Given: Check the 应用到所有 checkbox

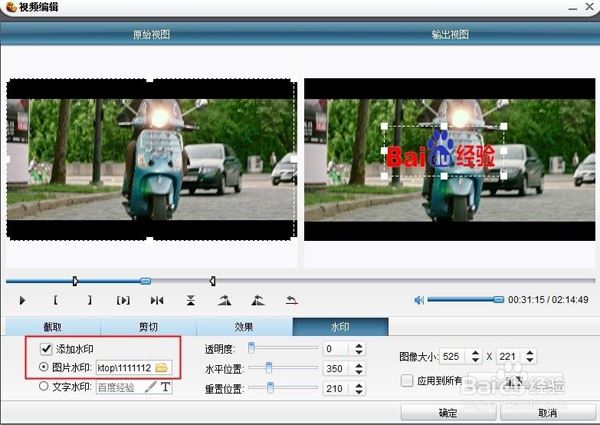Looking at the screenshot, I should pos(406,380).
